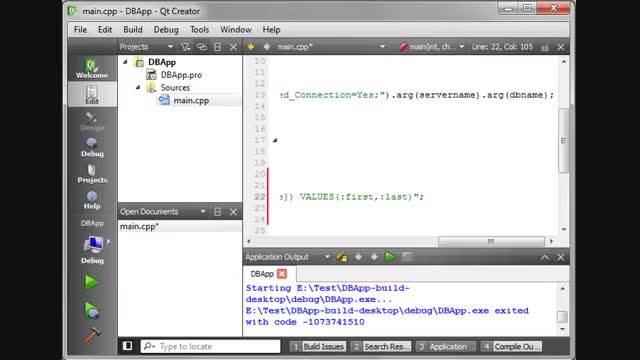Open the Projects mode in the sidebar
Viewport: 640px width, 360px height.
(x=92, y=173)
